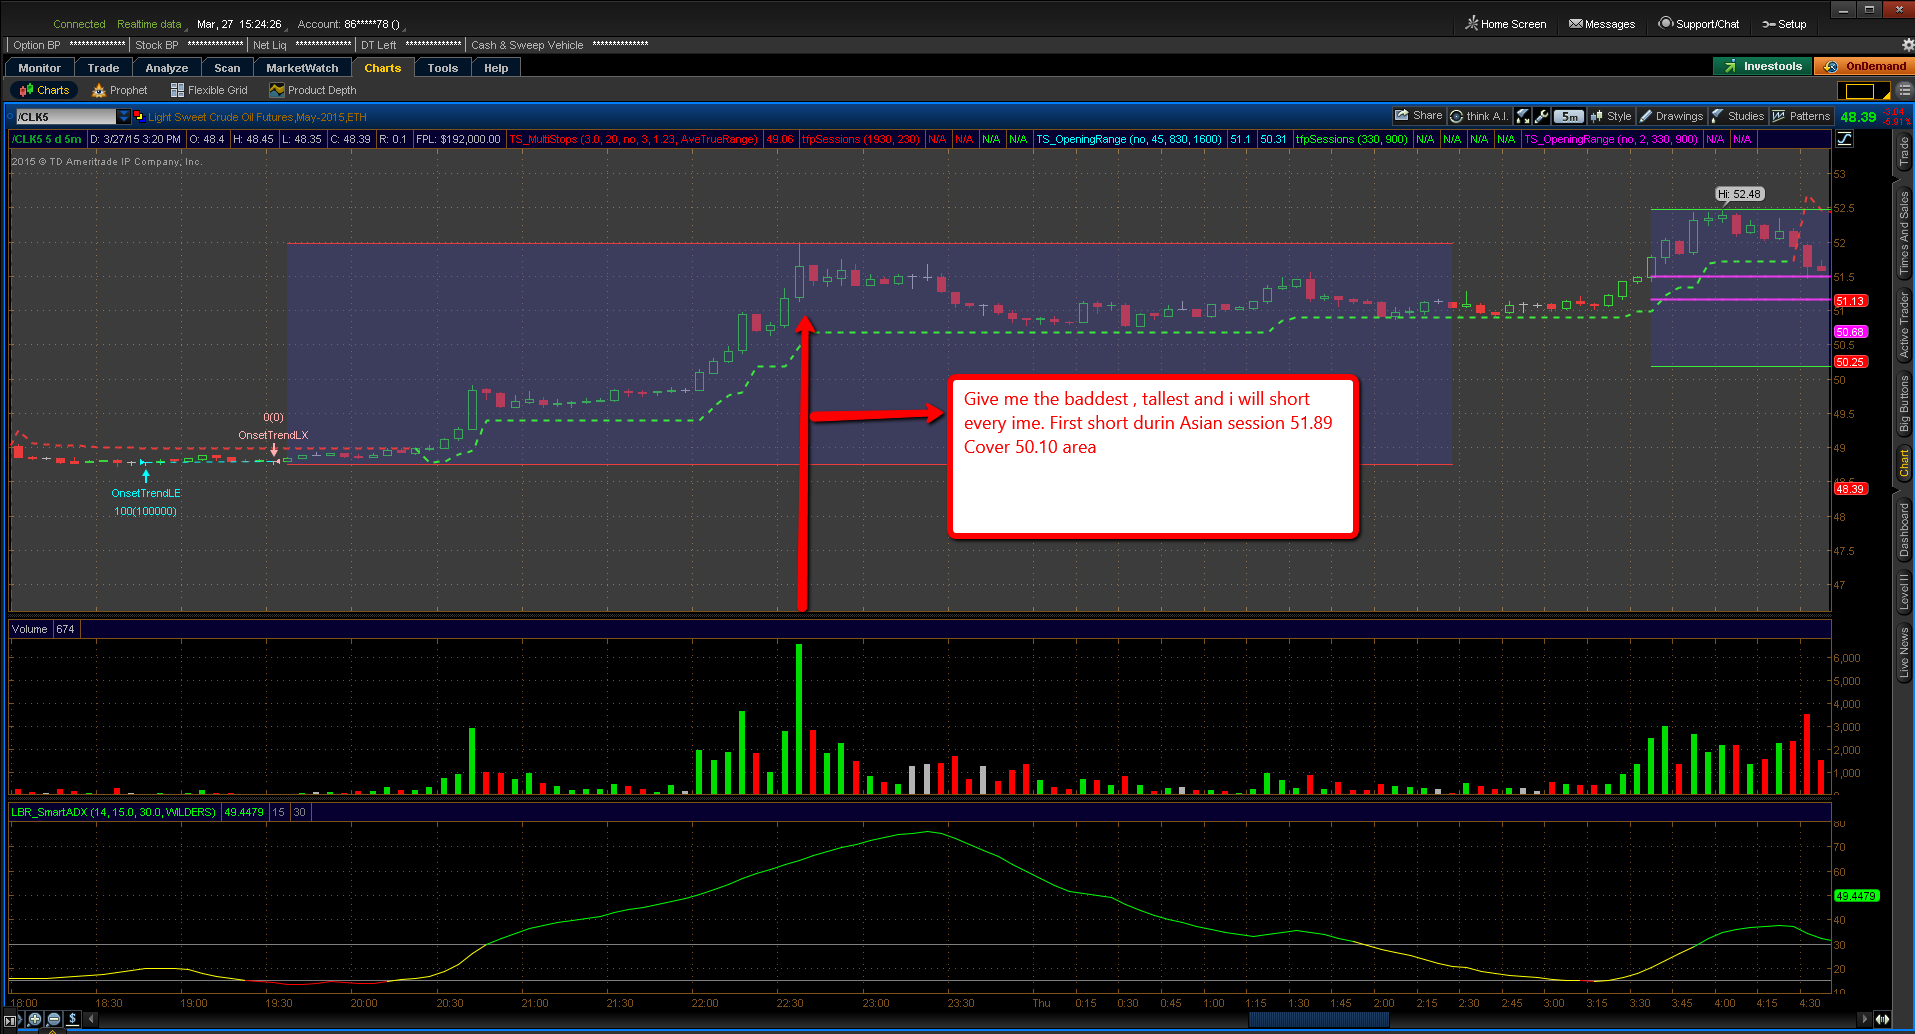Launch OnDemand mode
Image resolution: width=1915 pixels, height=1034 pixels.
[x=1865, y=66]
